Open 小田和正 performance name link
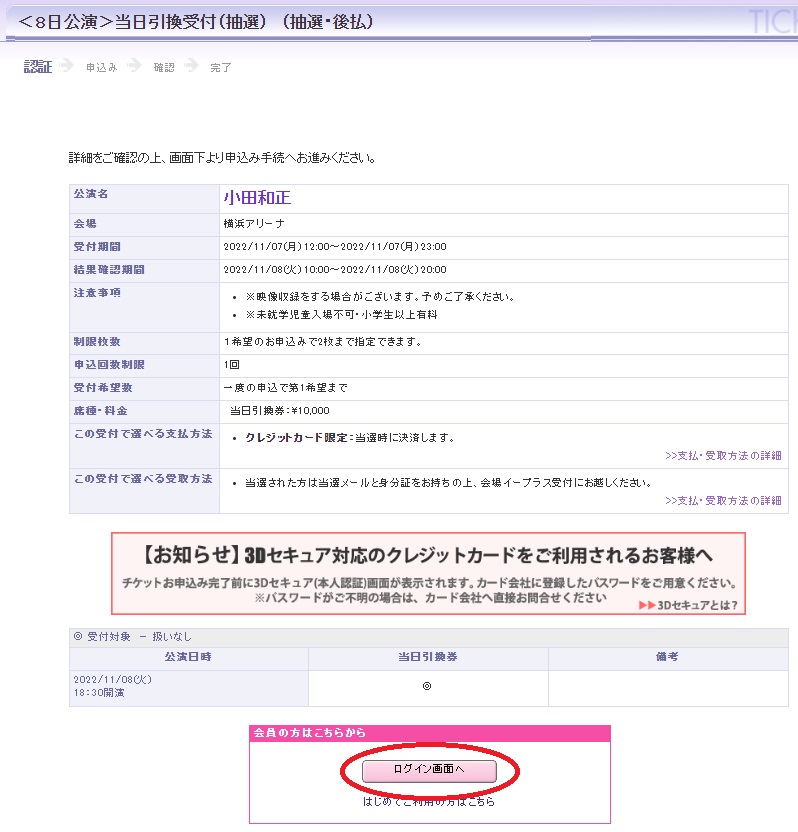Screen dimensions: 798x832 257,198
